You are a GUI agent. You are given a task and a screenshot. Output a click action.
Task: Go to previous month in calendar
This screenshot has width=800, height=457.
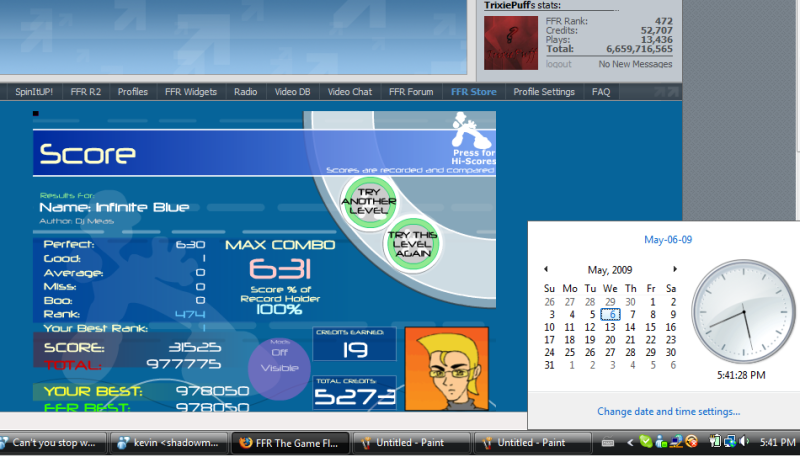coord(546,270)
